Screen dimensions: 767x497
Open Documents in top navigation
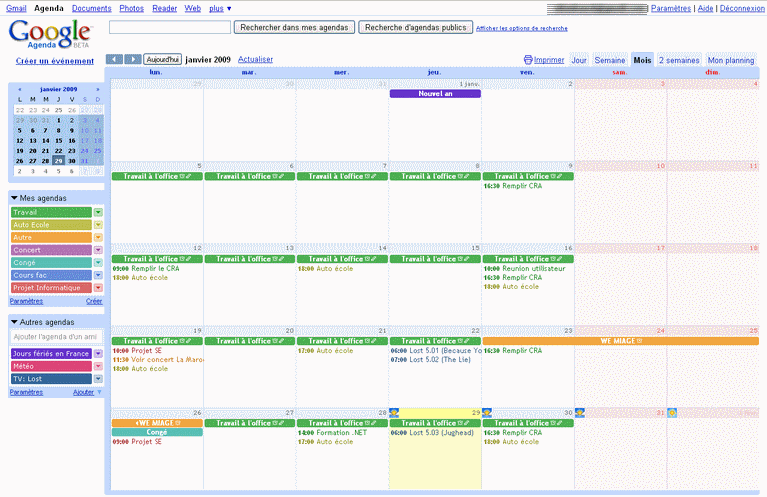click(91, 8)
